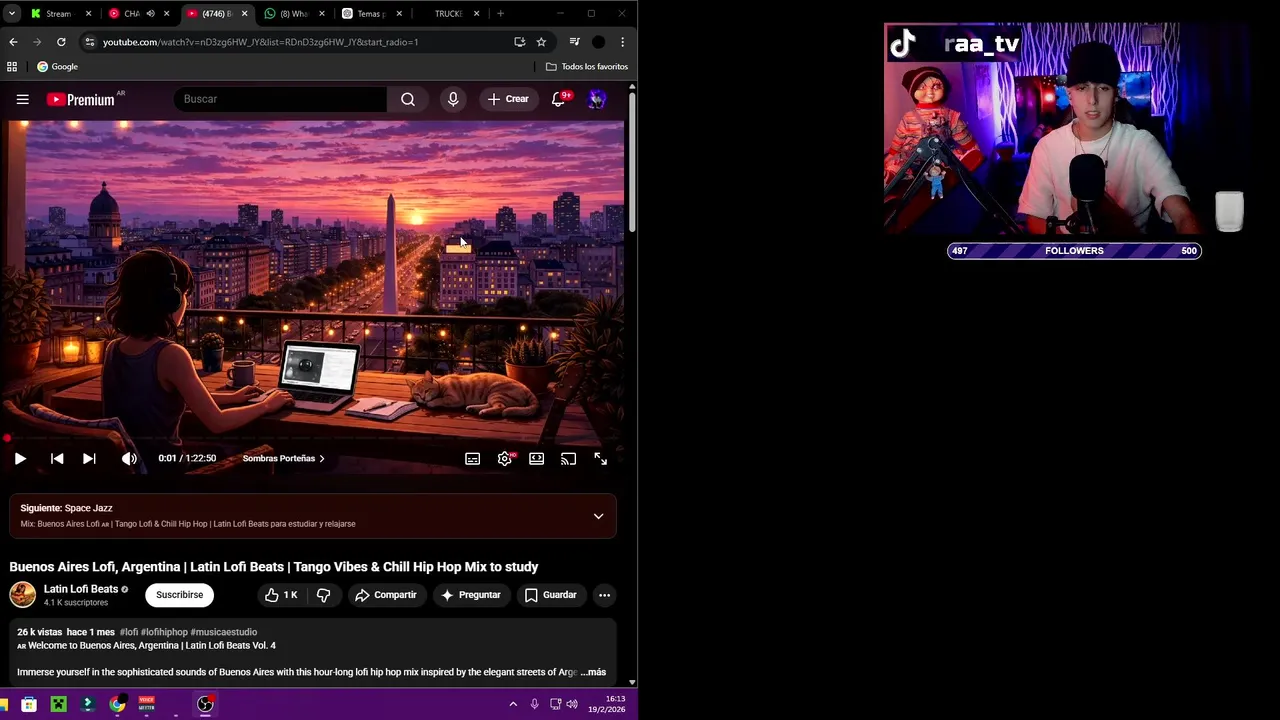
Task: Click the #lofihiphop hashtag
Action: click(x=164, y=632)
